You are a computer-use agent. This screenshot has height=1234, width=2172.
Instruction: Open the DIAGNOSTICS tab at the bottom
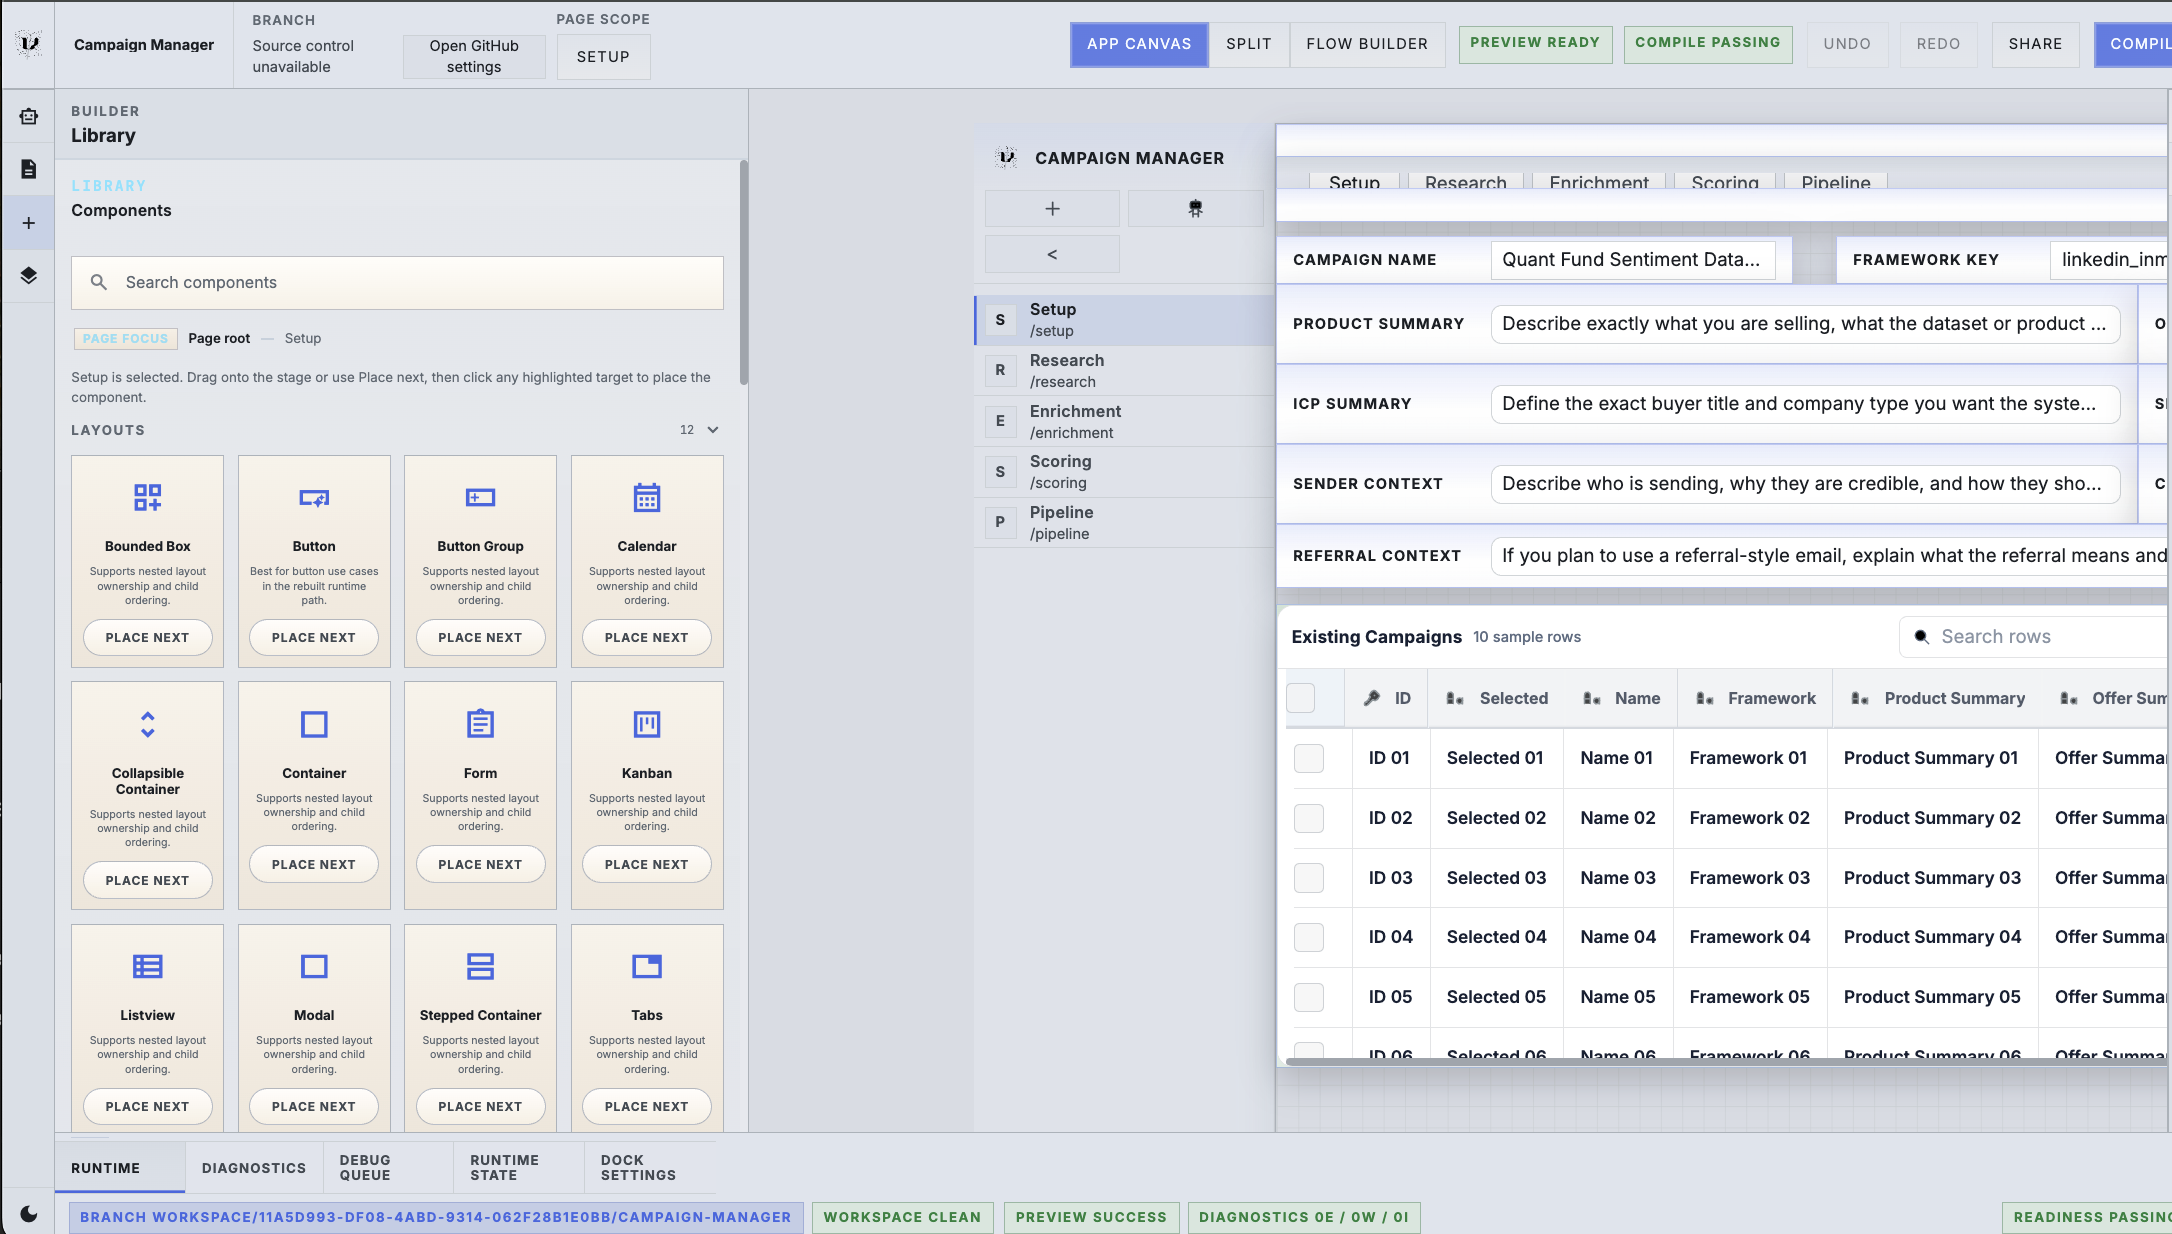pyautogui.click(x=254, y=1167)
